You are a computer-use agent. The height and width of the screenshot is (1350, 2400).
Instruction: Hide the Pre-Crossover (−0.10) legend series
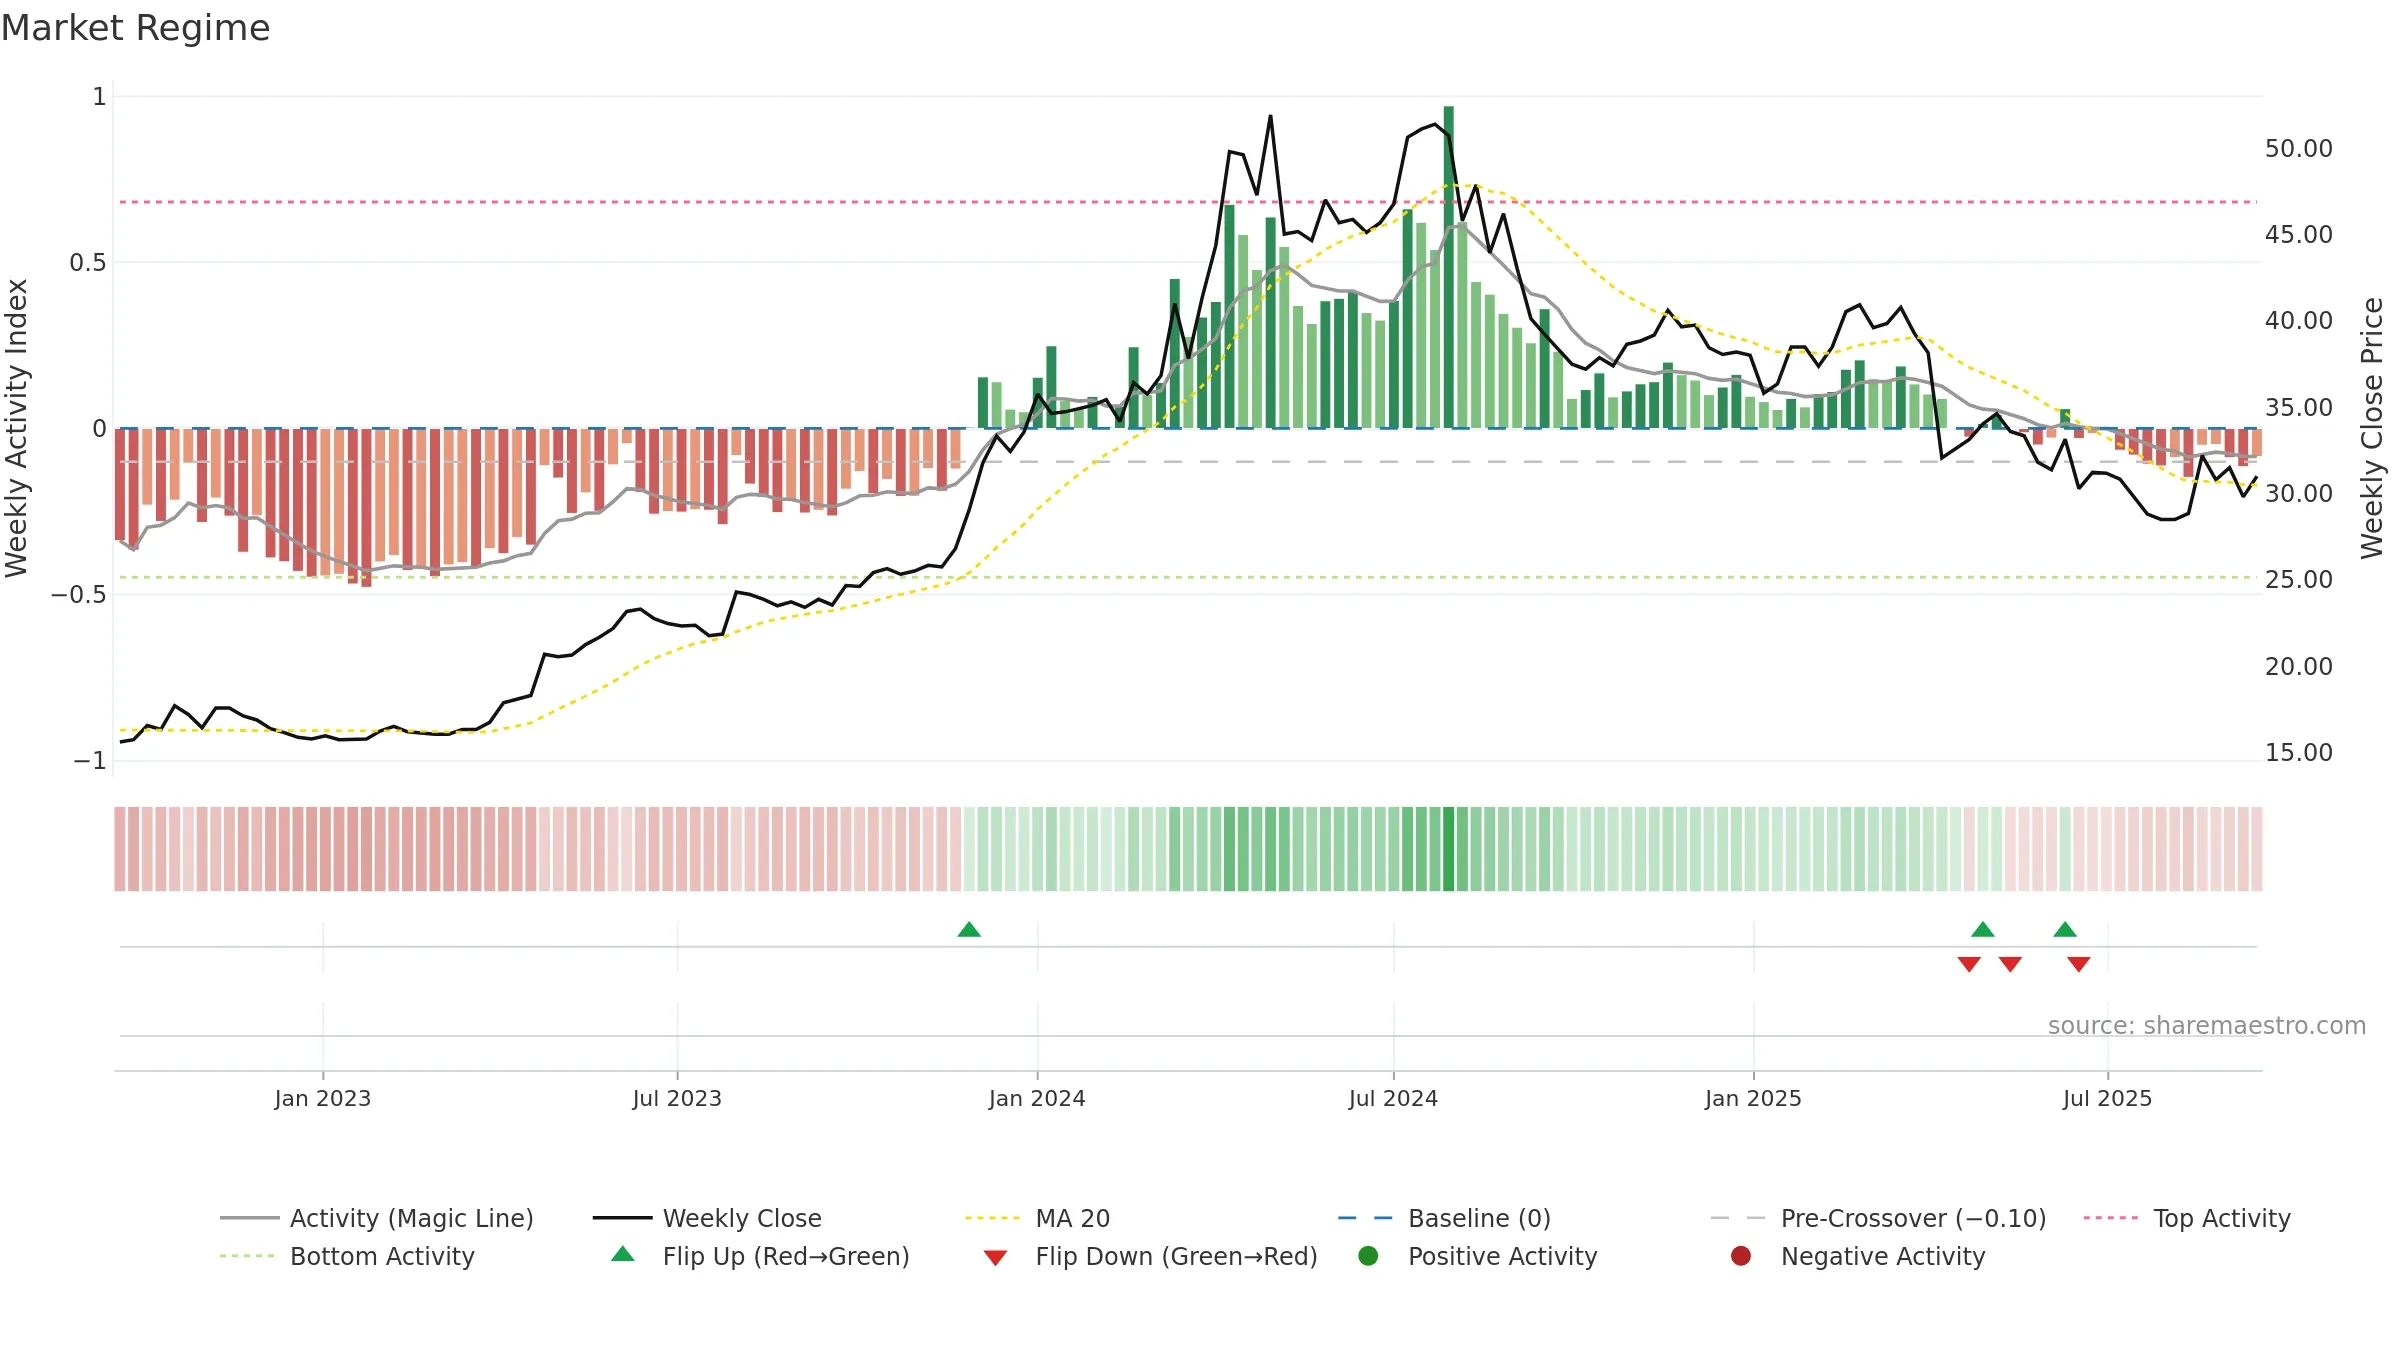[1879, 1218]
